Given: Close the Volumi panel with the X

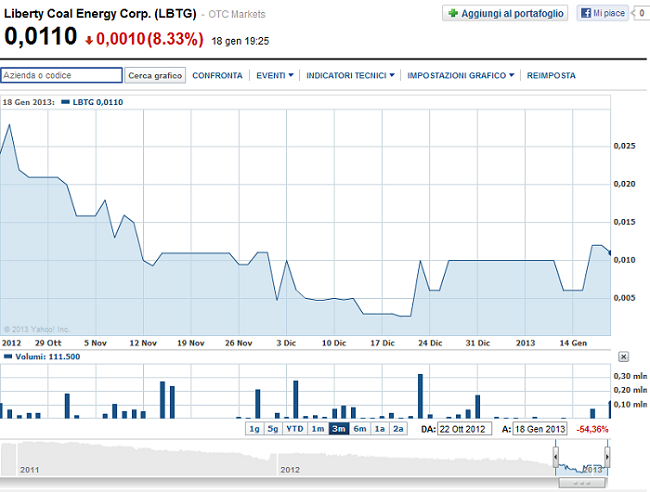Looking at the screenshot, I should 623,356.
